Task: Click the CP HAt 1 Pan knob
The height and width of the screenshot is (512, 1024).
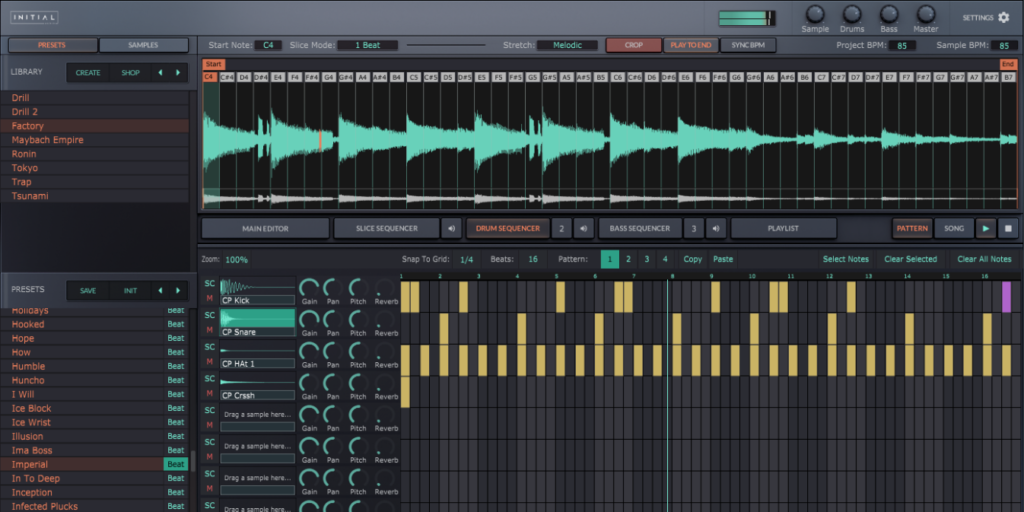Action: click(x=333, y=351)
